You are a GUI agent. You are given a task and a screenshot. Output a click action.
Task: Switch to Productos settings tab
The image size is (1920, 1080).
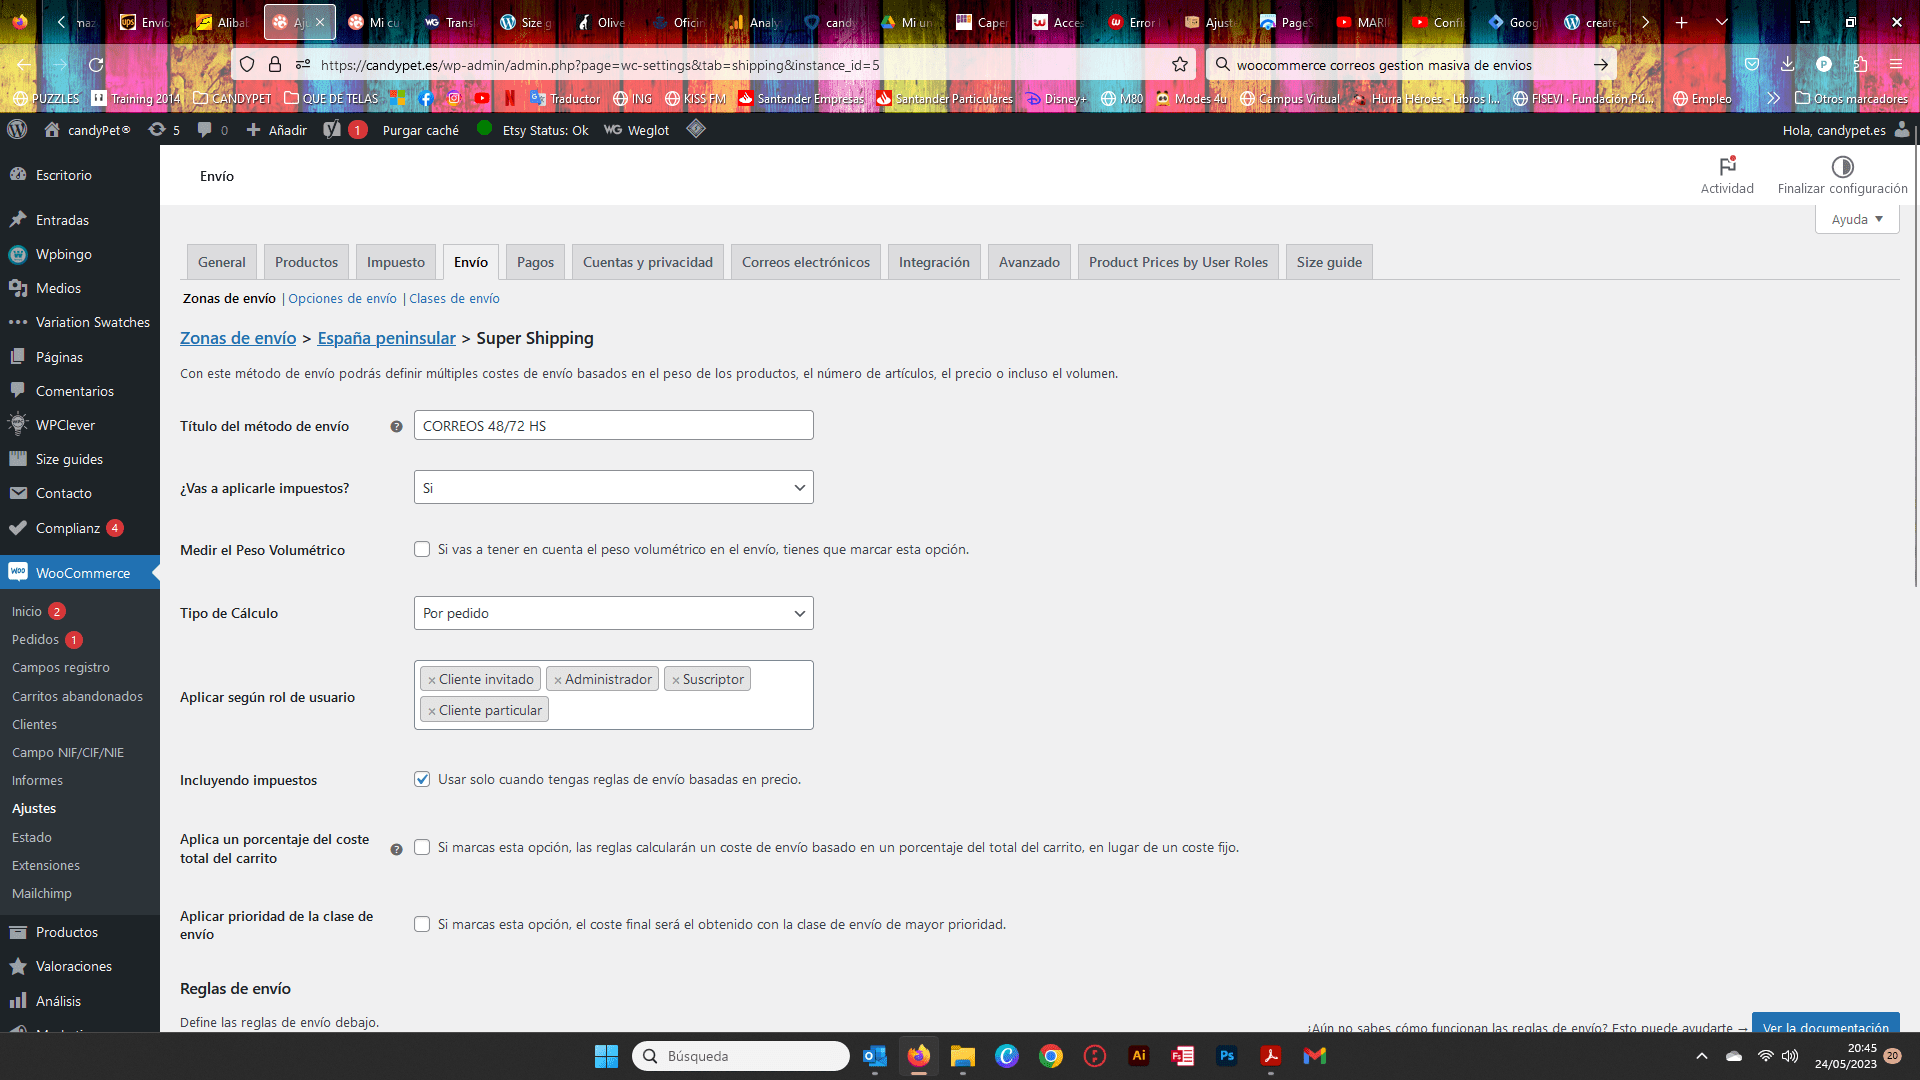(306, 262)
